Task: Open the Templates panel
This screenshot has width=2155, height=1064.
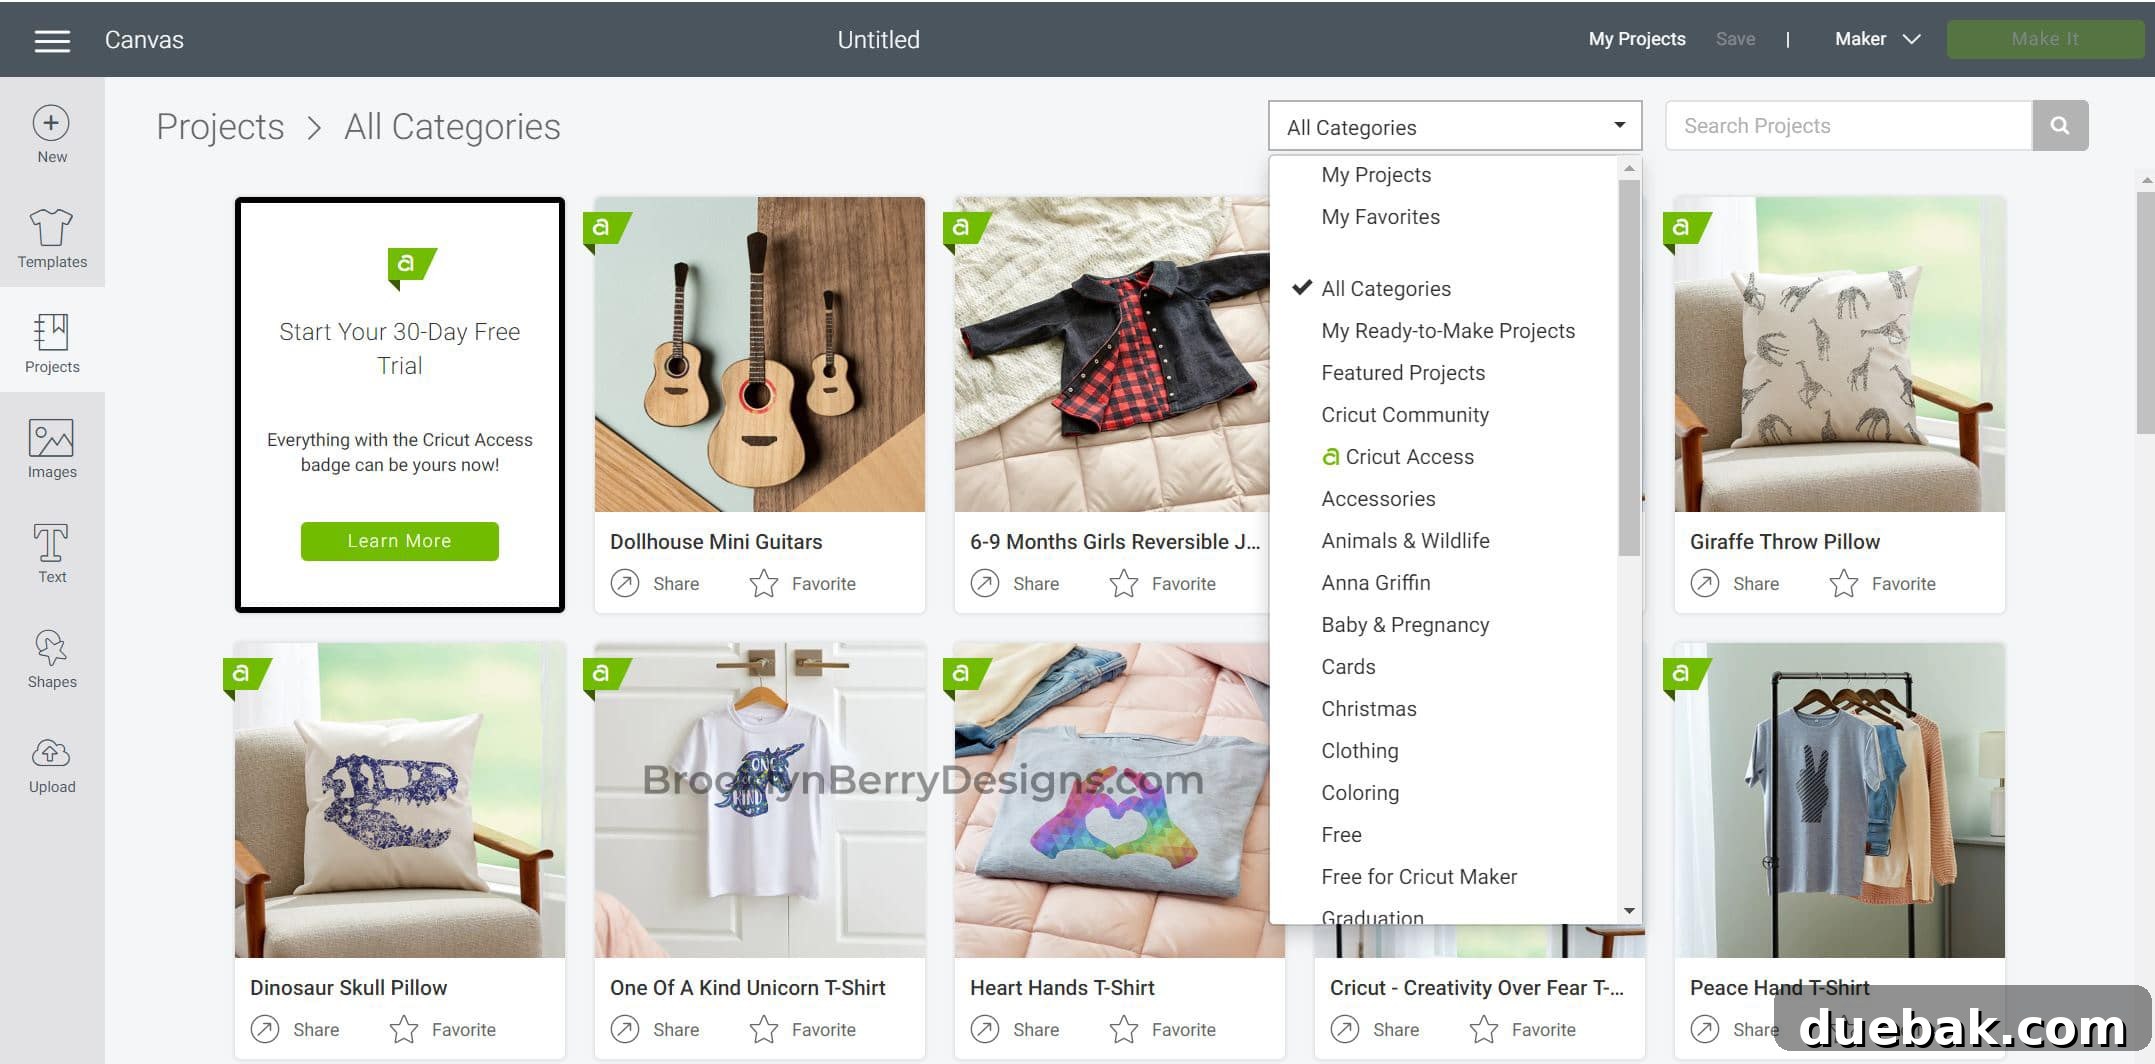Action: pos(52,239)
